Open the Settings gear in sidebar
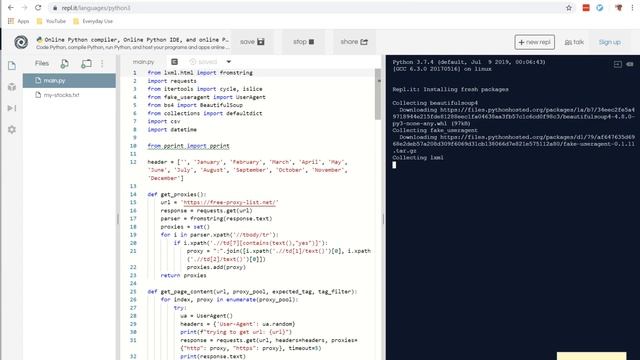 pyautogui.click(x=12, y=130)
